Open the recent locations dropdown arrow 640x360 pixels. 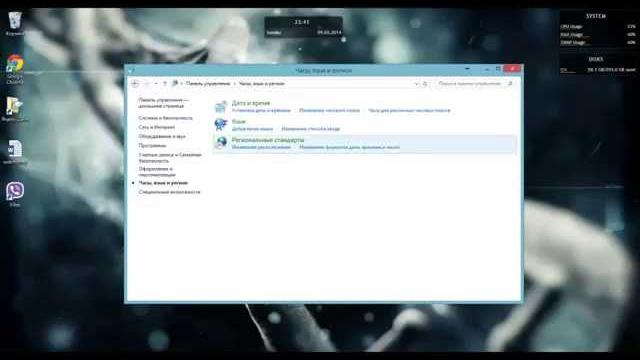[156, 84]
